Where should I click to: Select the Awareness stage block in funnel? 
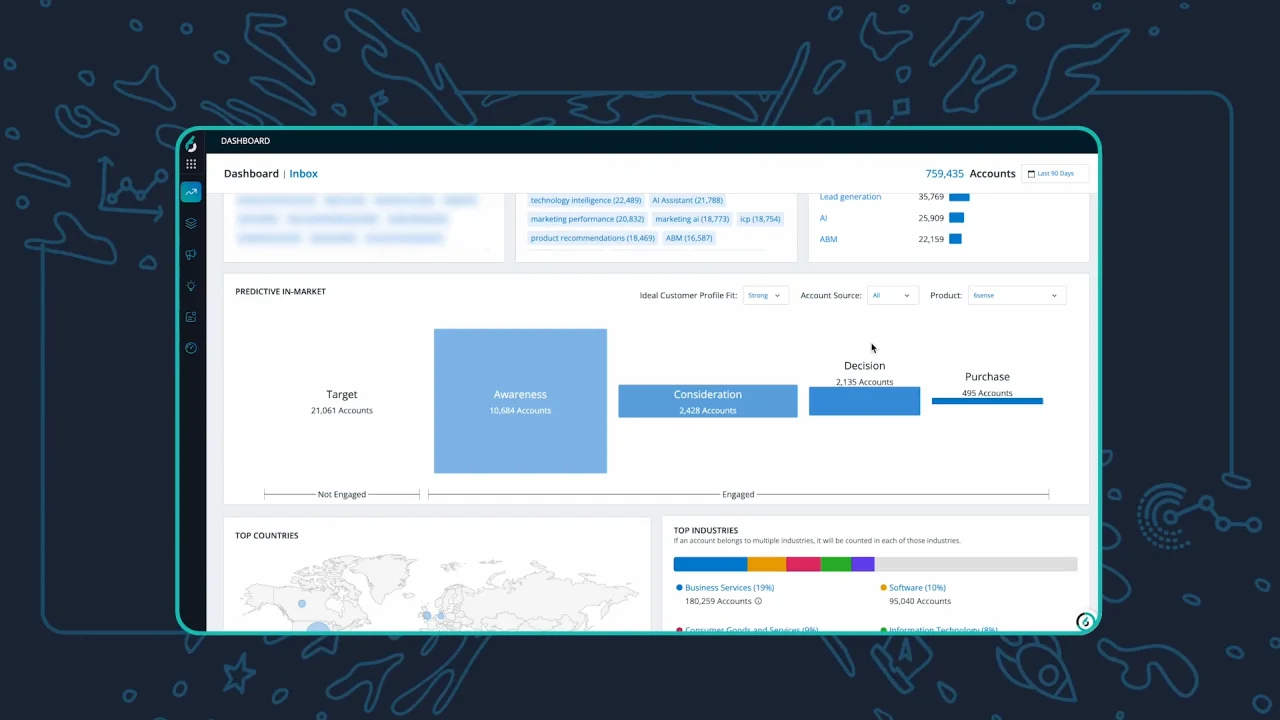[x=520, y=401]
